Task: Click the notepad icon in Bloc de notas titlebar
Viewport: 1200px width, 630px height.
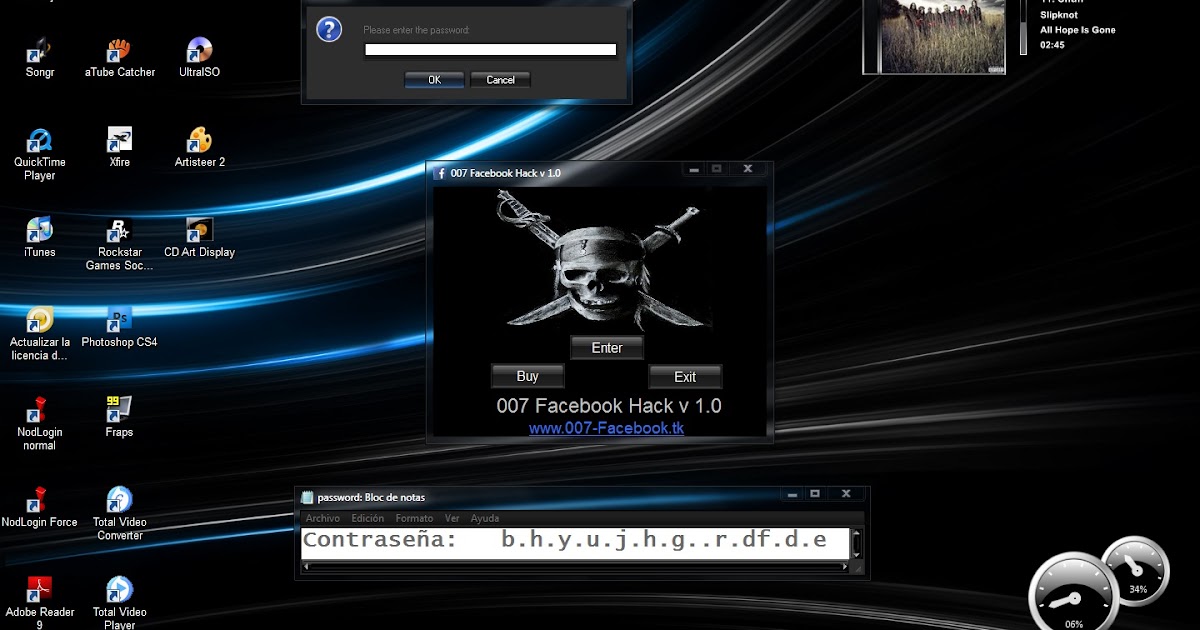Action: coord(308,497)
